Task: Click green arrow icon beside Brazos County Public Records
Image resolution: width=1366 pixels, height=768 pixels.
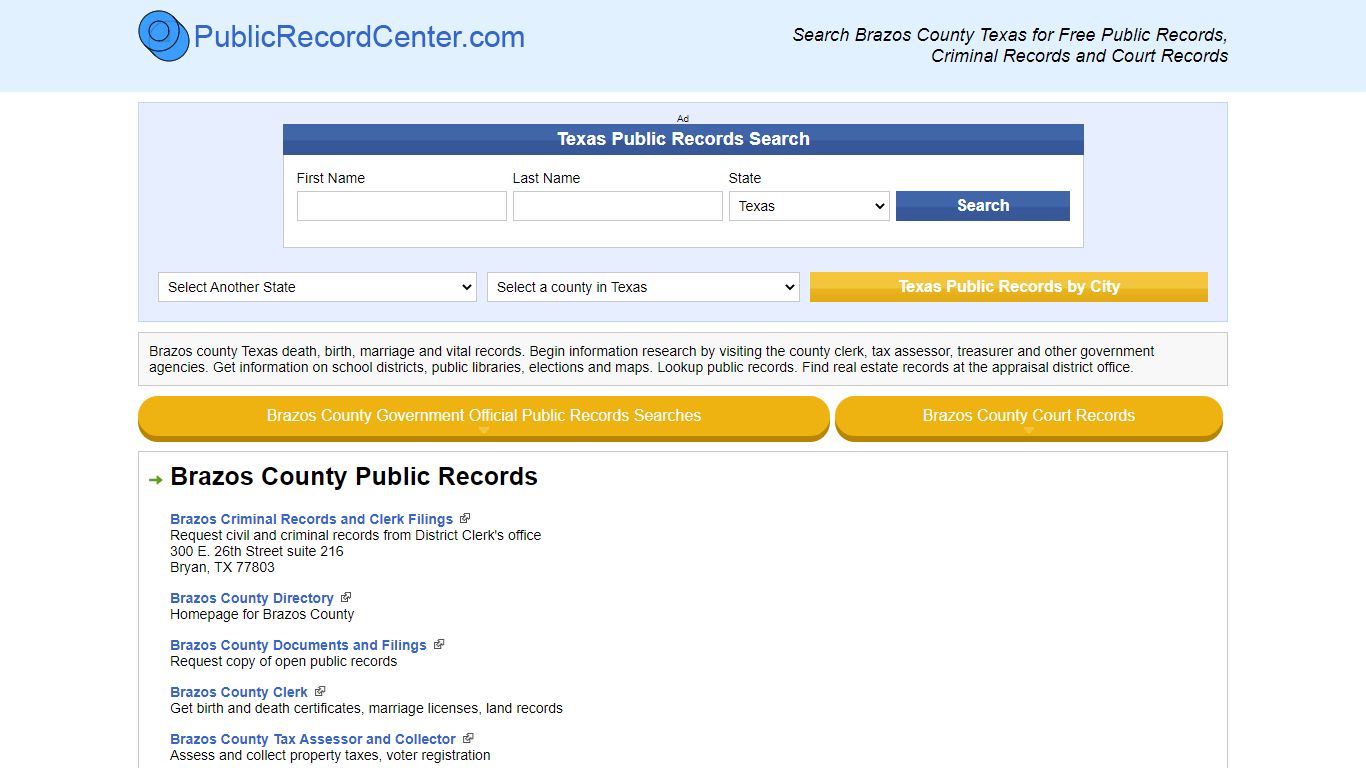Action: 155,480
